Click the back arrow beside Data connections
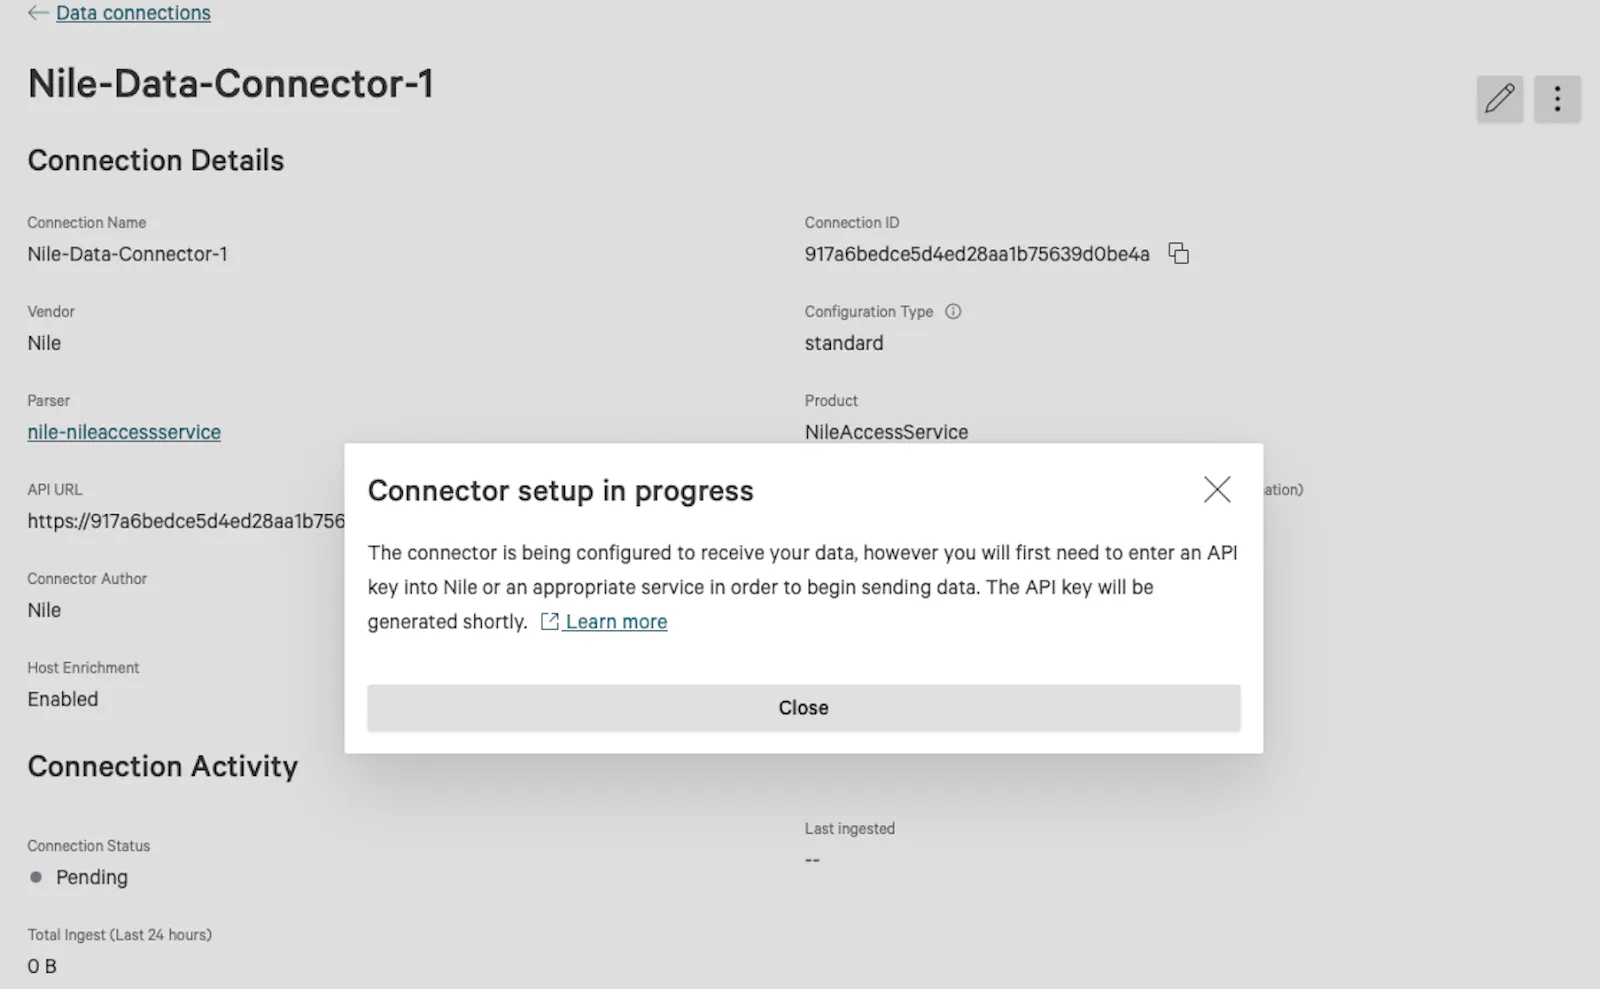Viewport: 1600px width, 989px height. 38,13
